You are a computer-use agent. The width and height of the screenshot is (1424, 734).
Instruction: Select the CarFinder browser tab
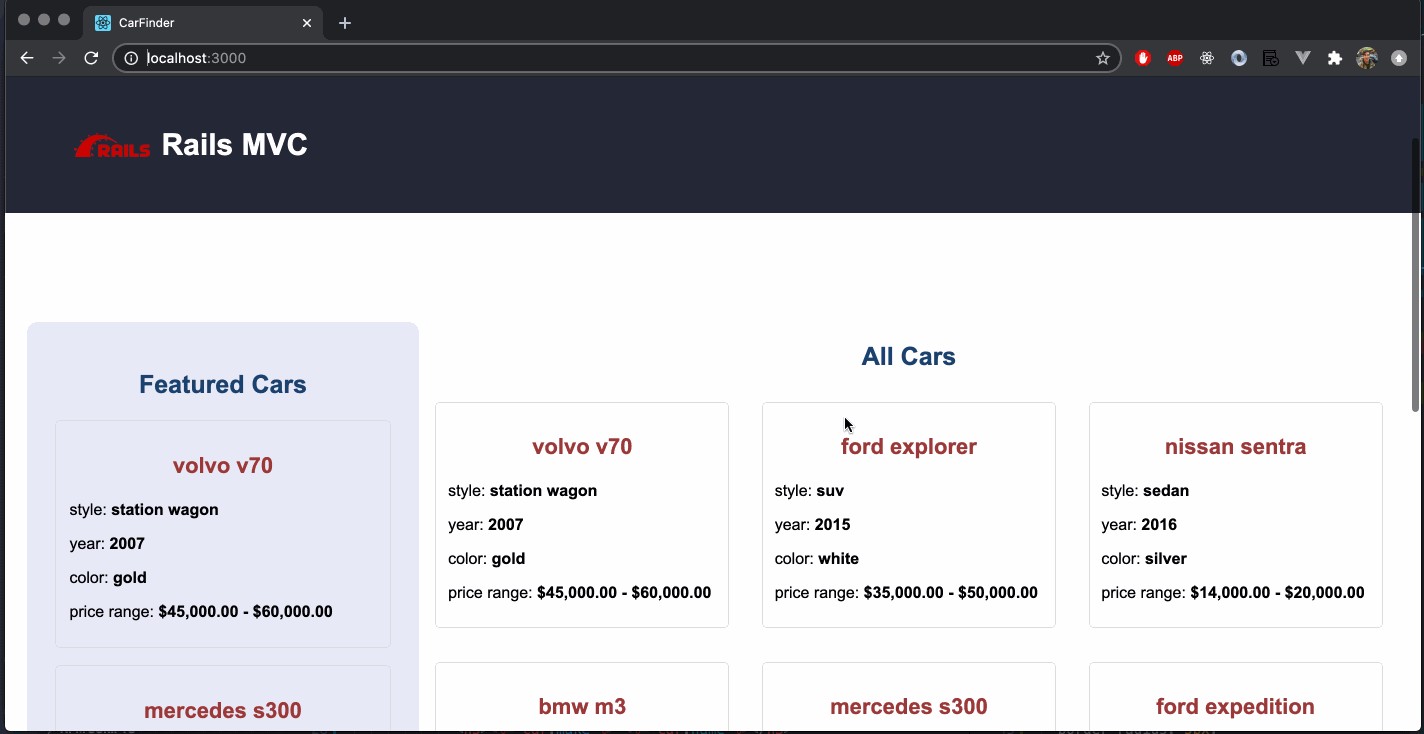(x=203, y=23)
